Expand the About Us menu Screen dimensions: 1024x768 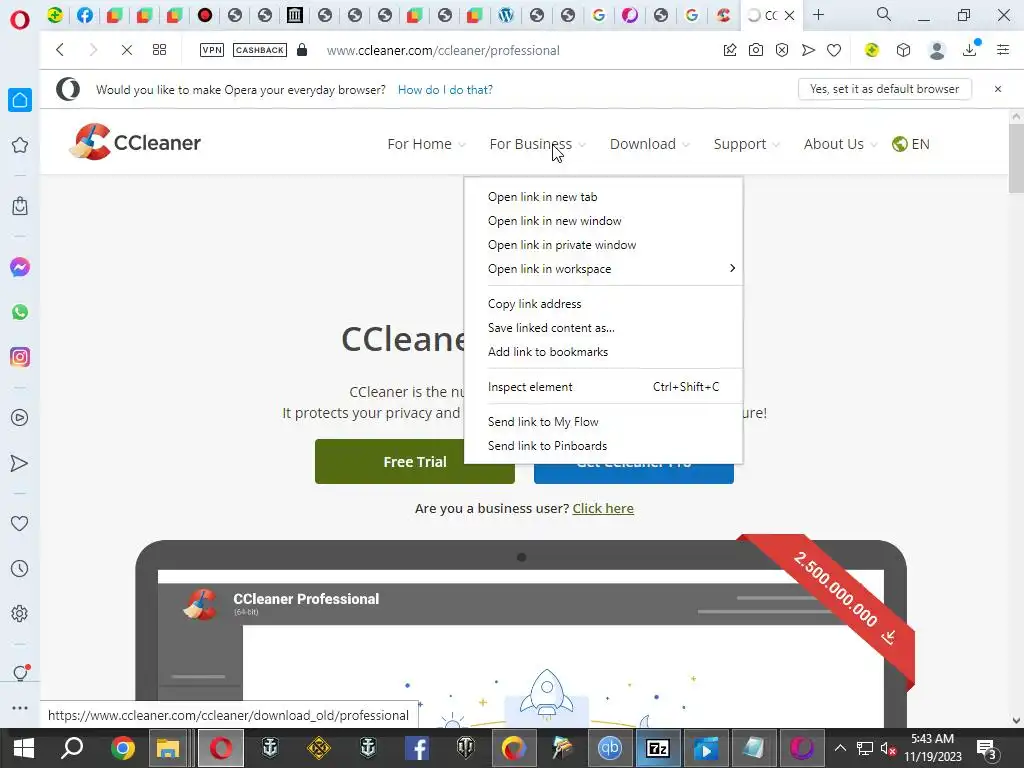click(x=840, y=144)
